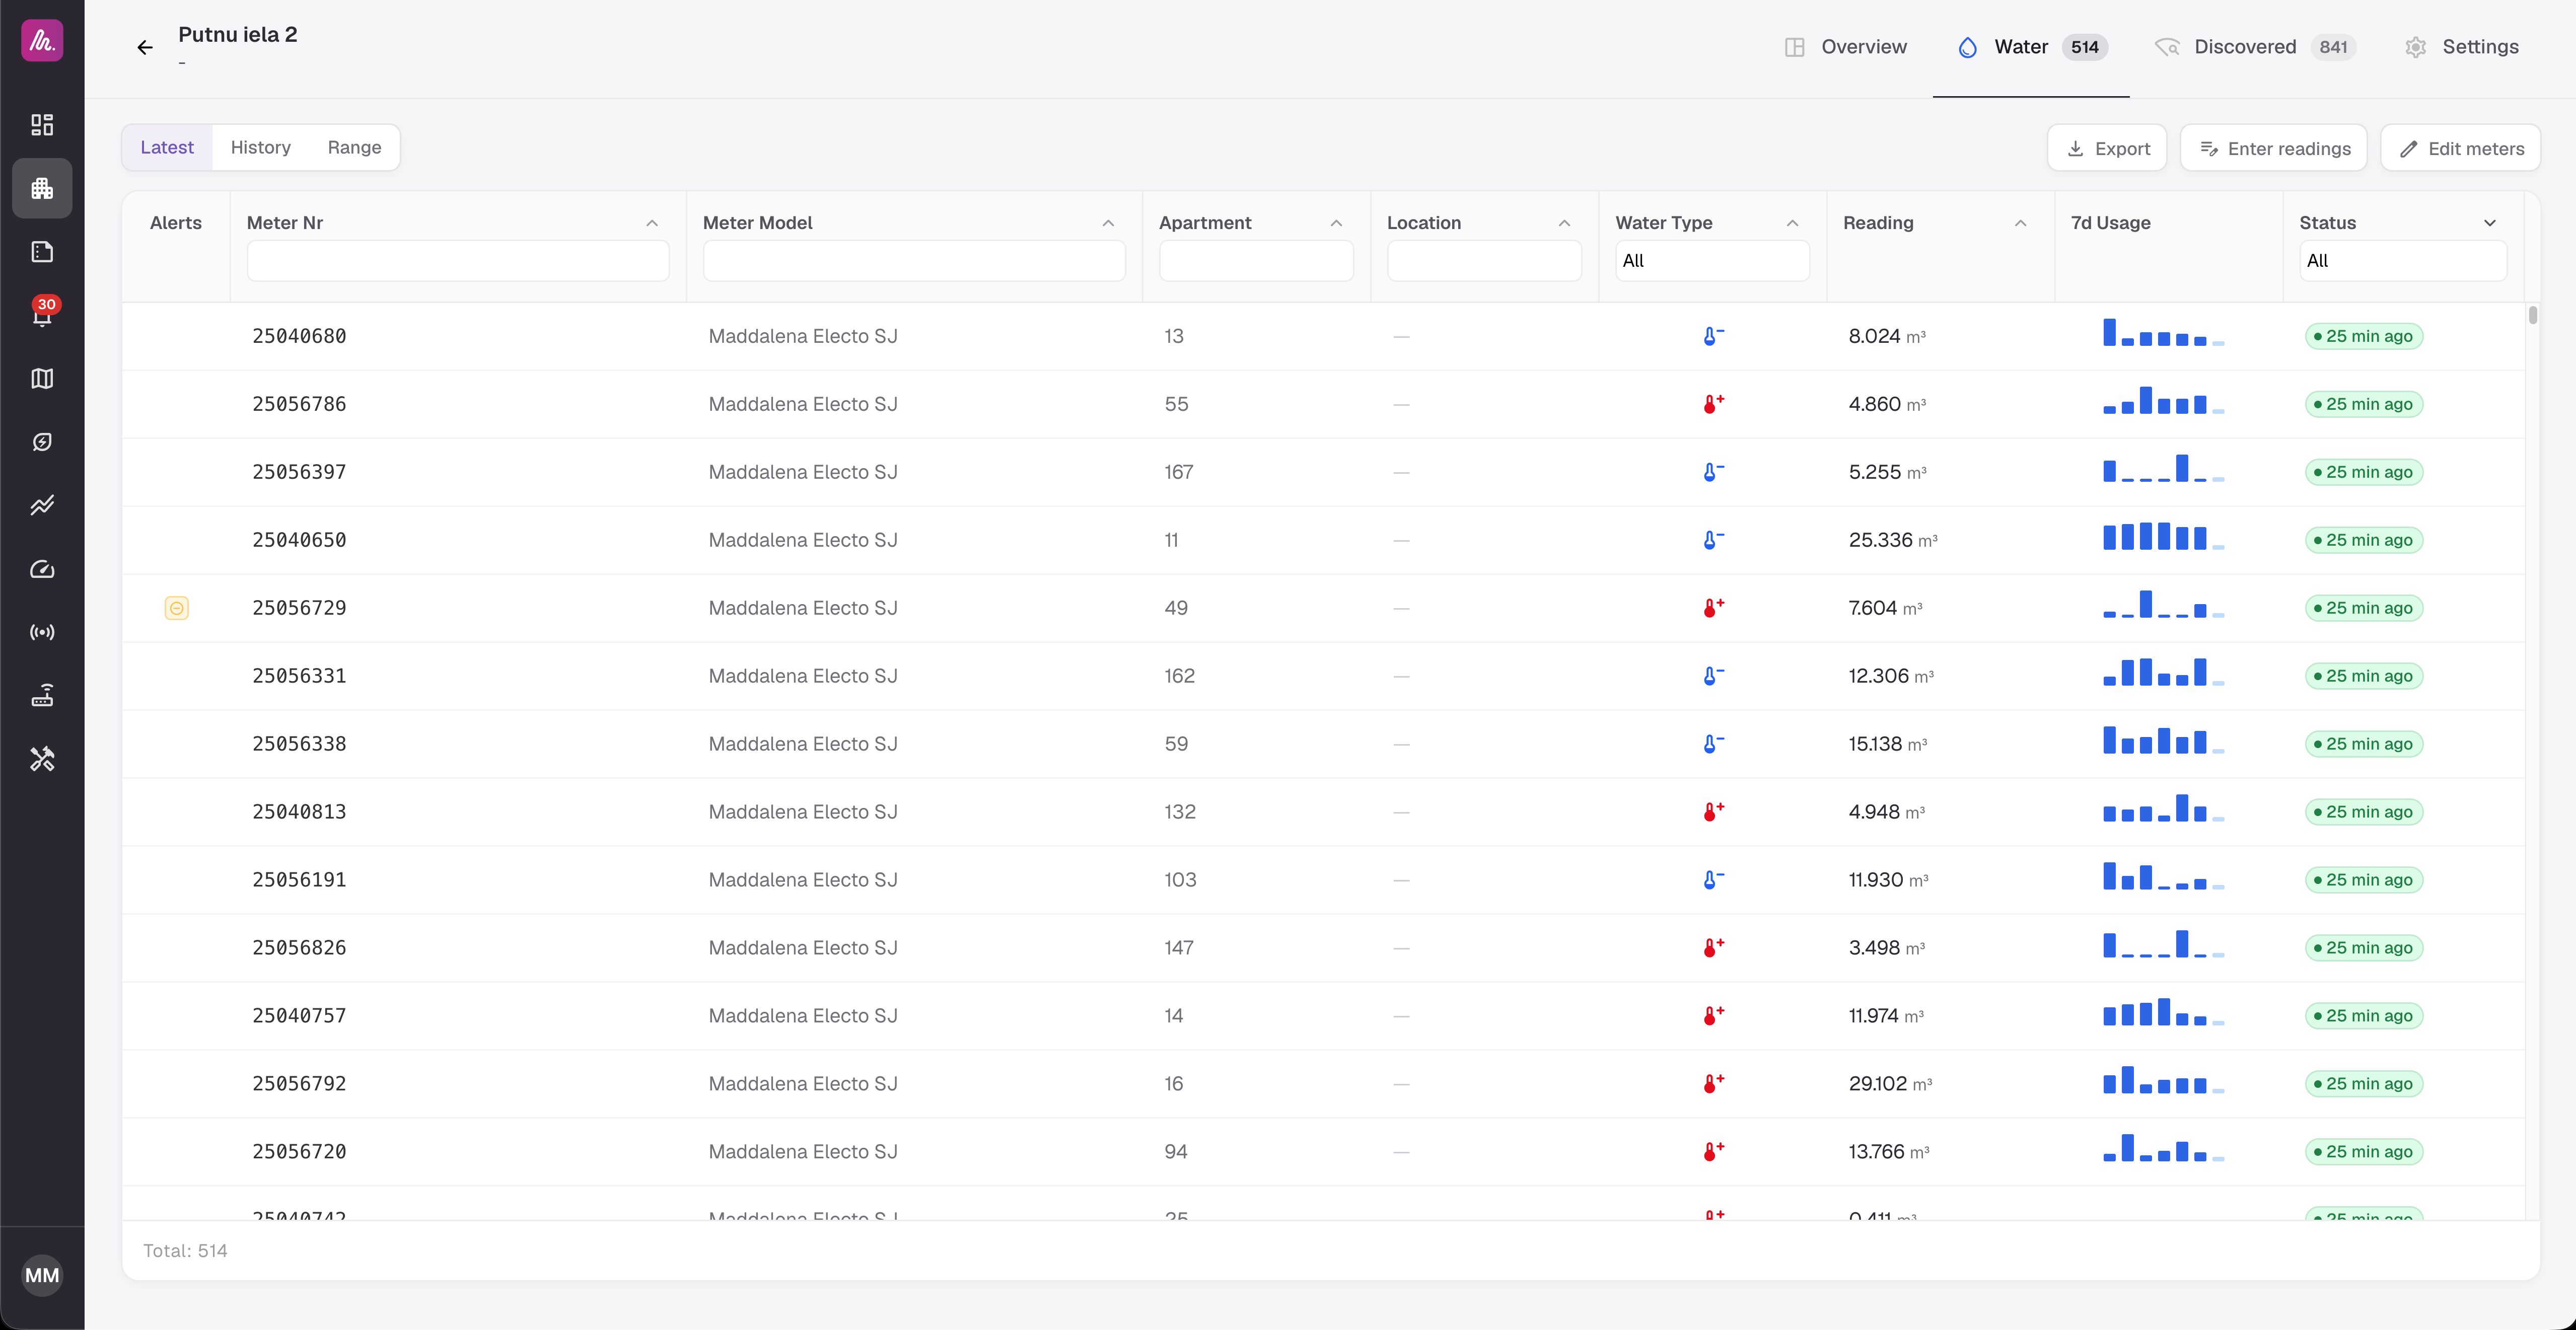Click status badge for meter 25056720

(2364, 1152)
